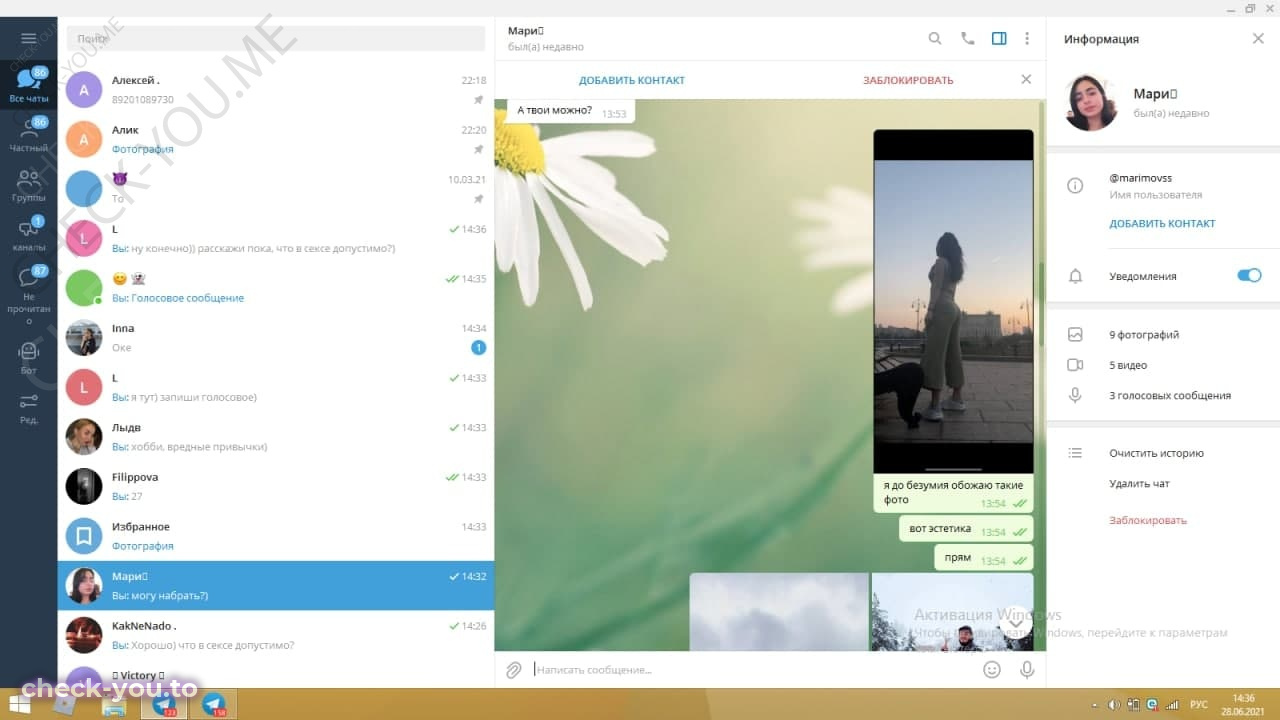
Task: Click the volume icon in system tray
Action: (1114, 704)
